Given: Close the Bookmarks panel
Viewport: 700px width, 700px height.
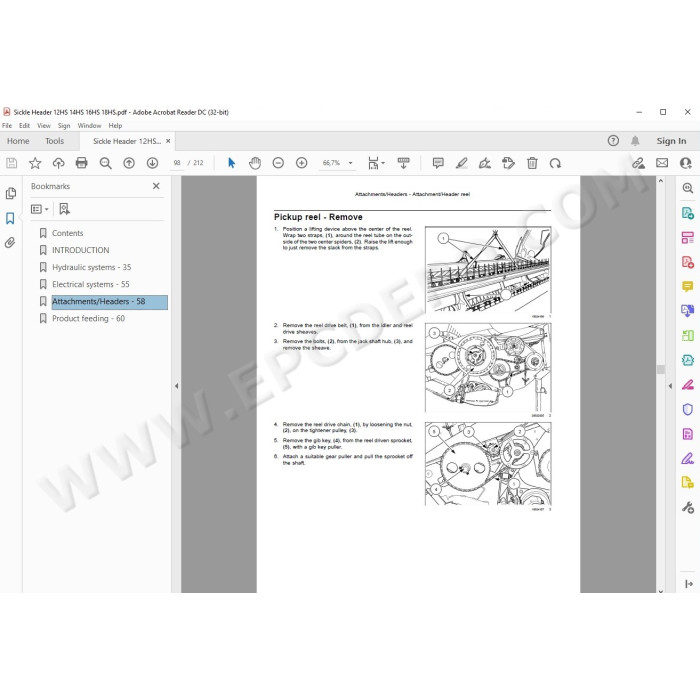Looking at the screenshot, I should click(156, 186).
